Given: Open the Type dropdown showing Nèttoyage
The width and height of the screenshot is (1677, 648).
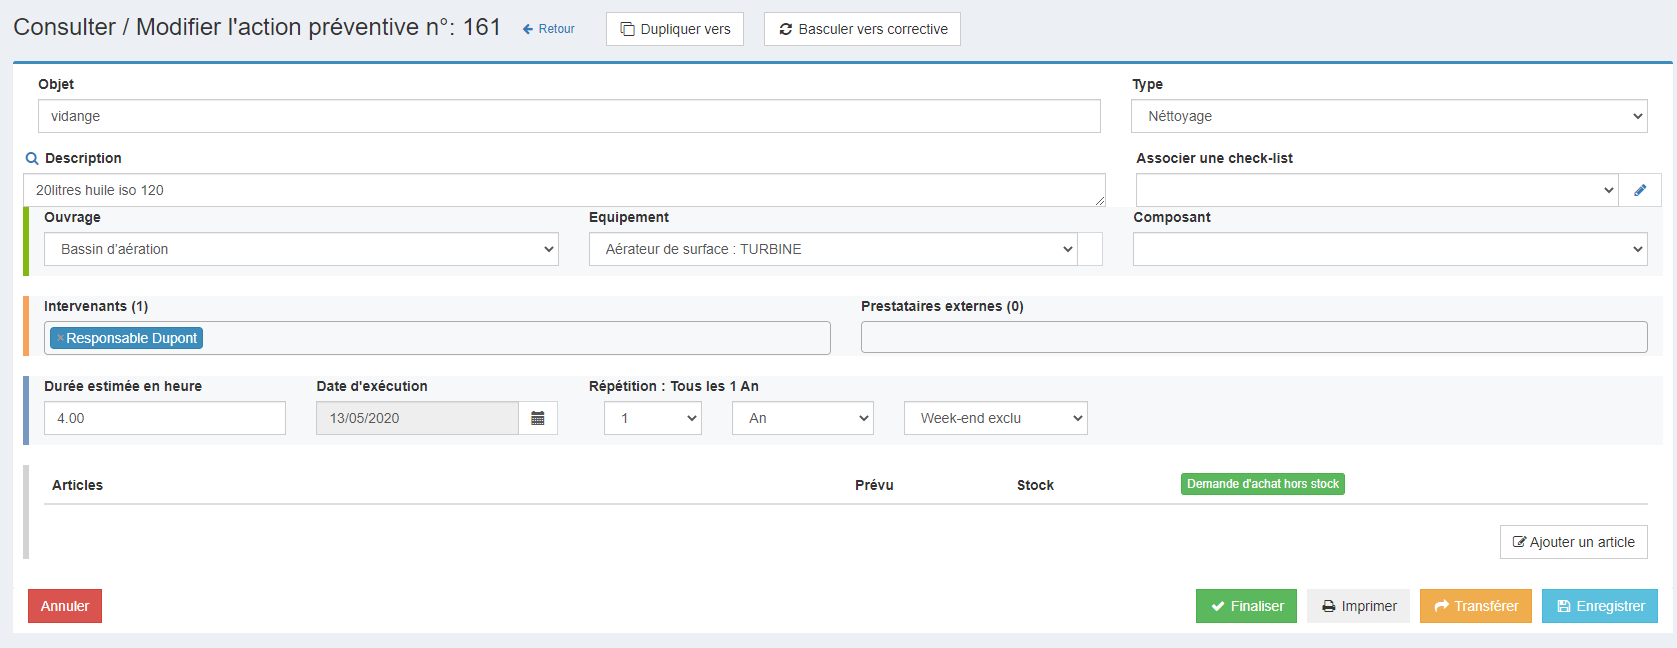Looking at the screenshot, I should click(x=1389, y=116).
